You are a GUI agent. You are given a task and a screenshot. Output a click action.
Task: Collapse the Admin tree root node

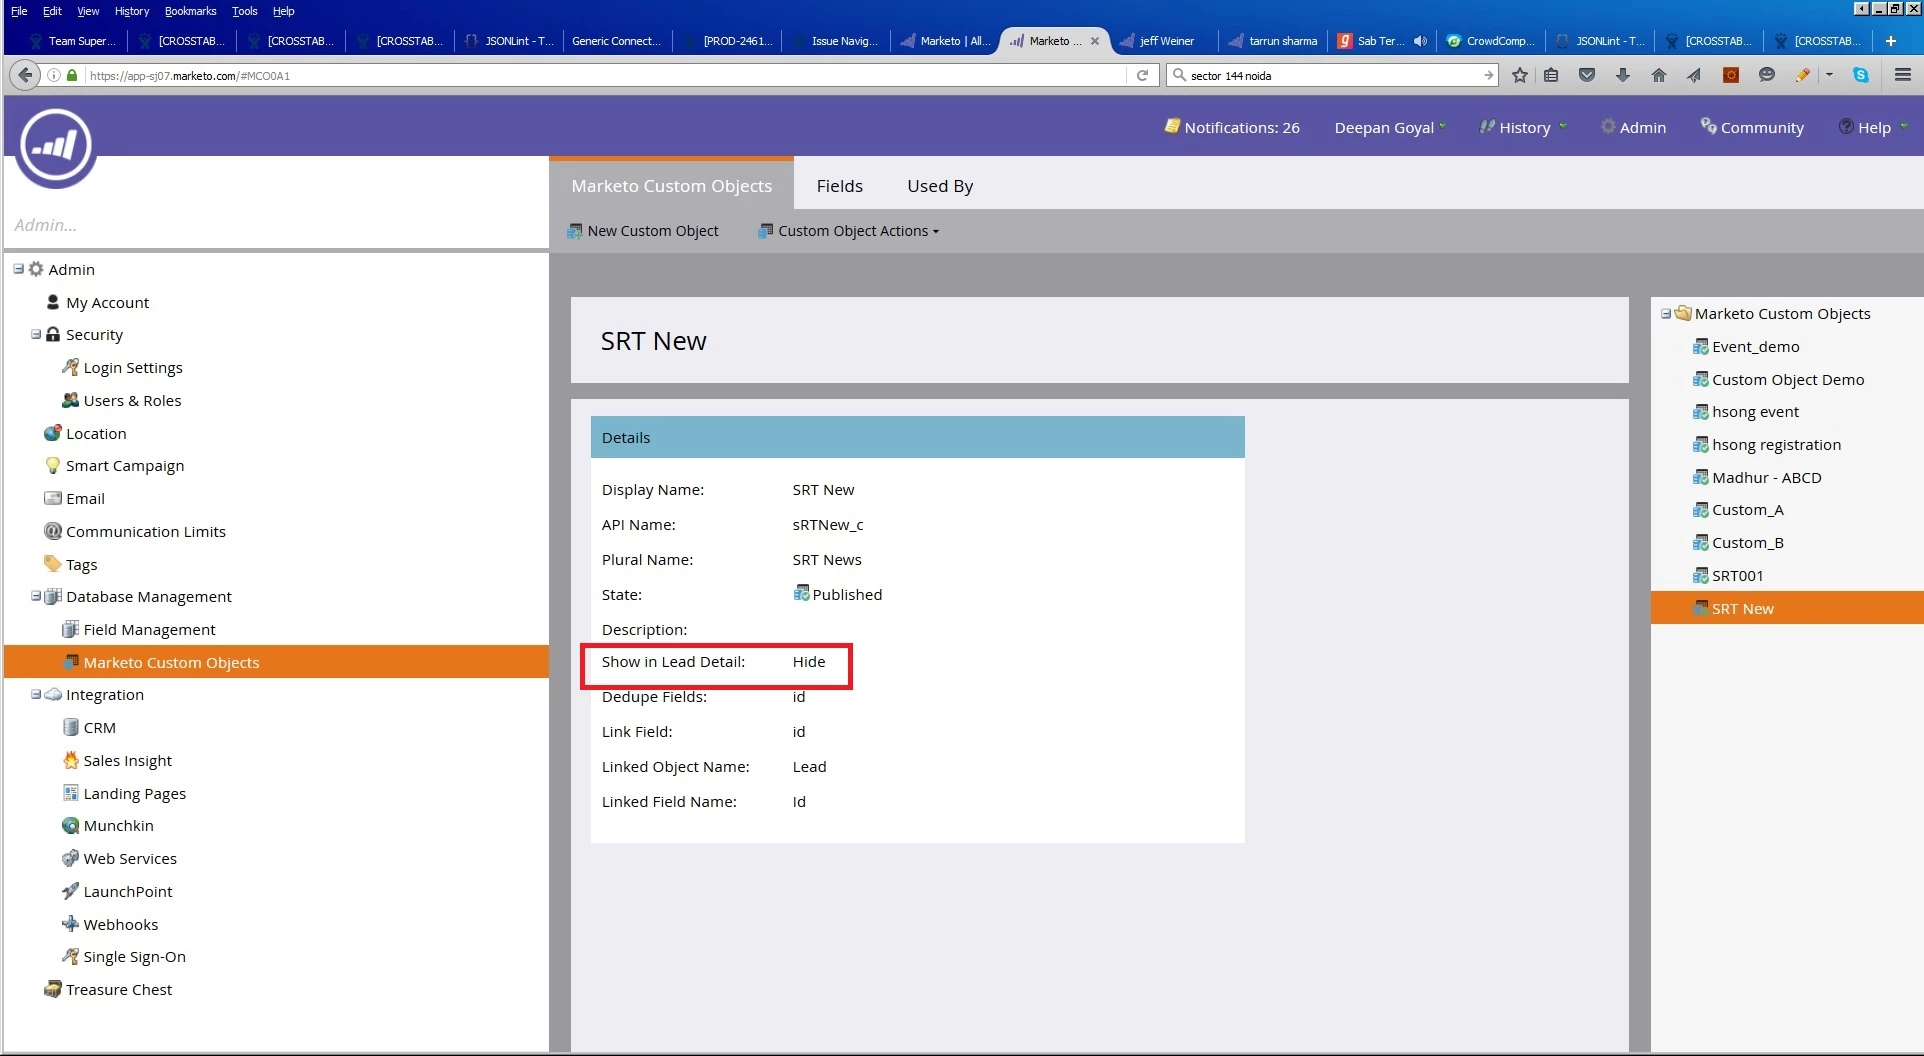[18, 269]
